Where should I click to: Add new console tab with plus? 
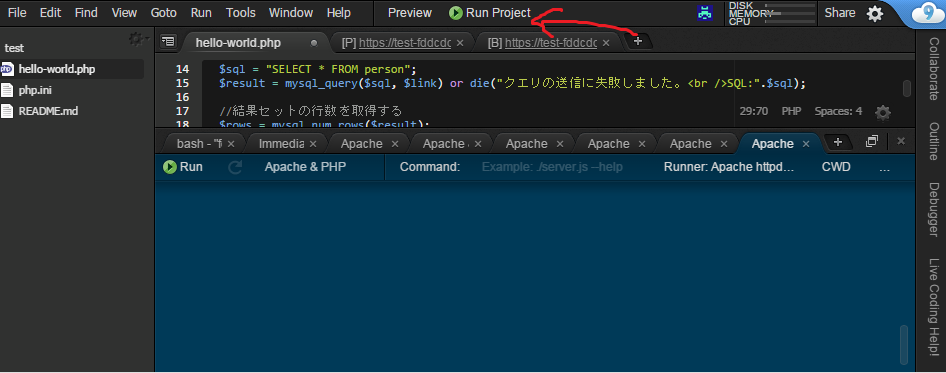click(837, 142)
